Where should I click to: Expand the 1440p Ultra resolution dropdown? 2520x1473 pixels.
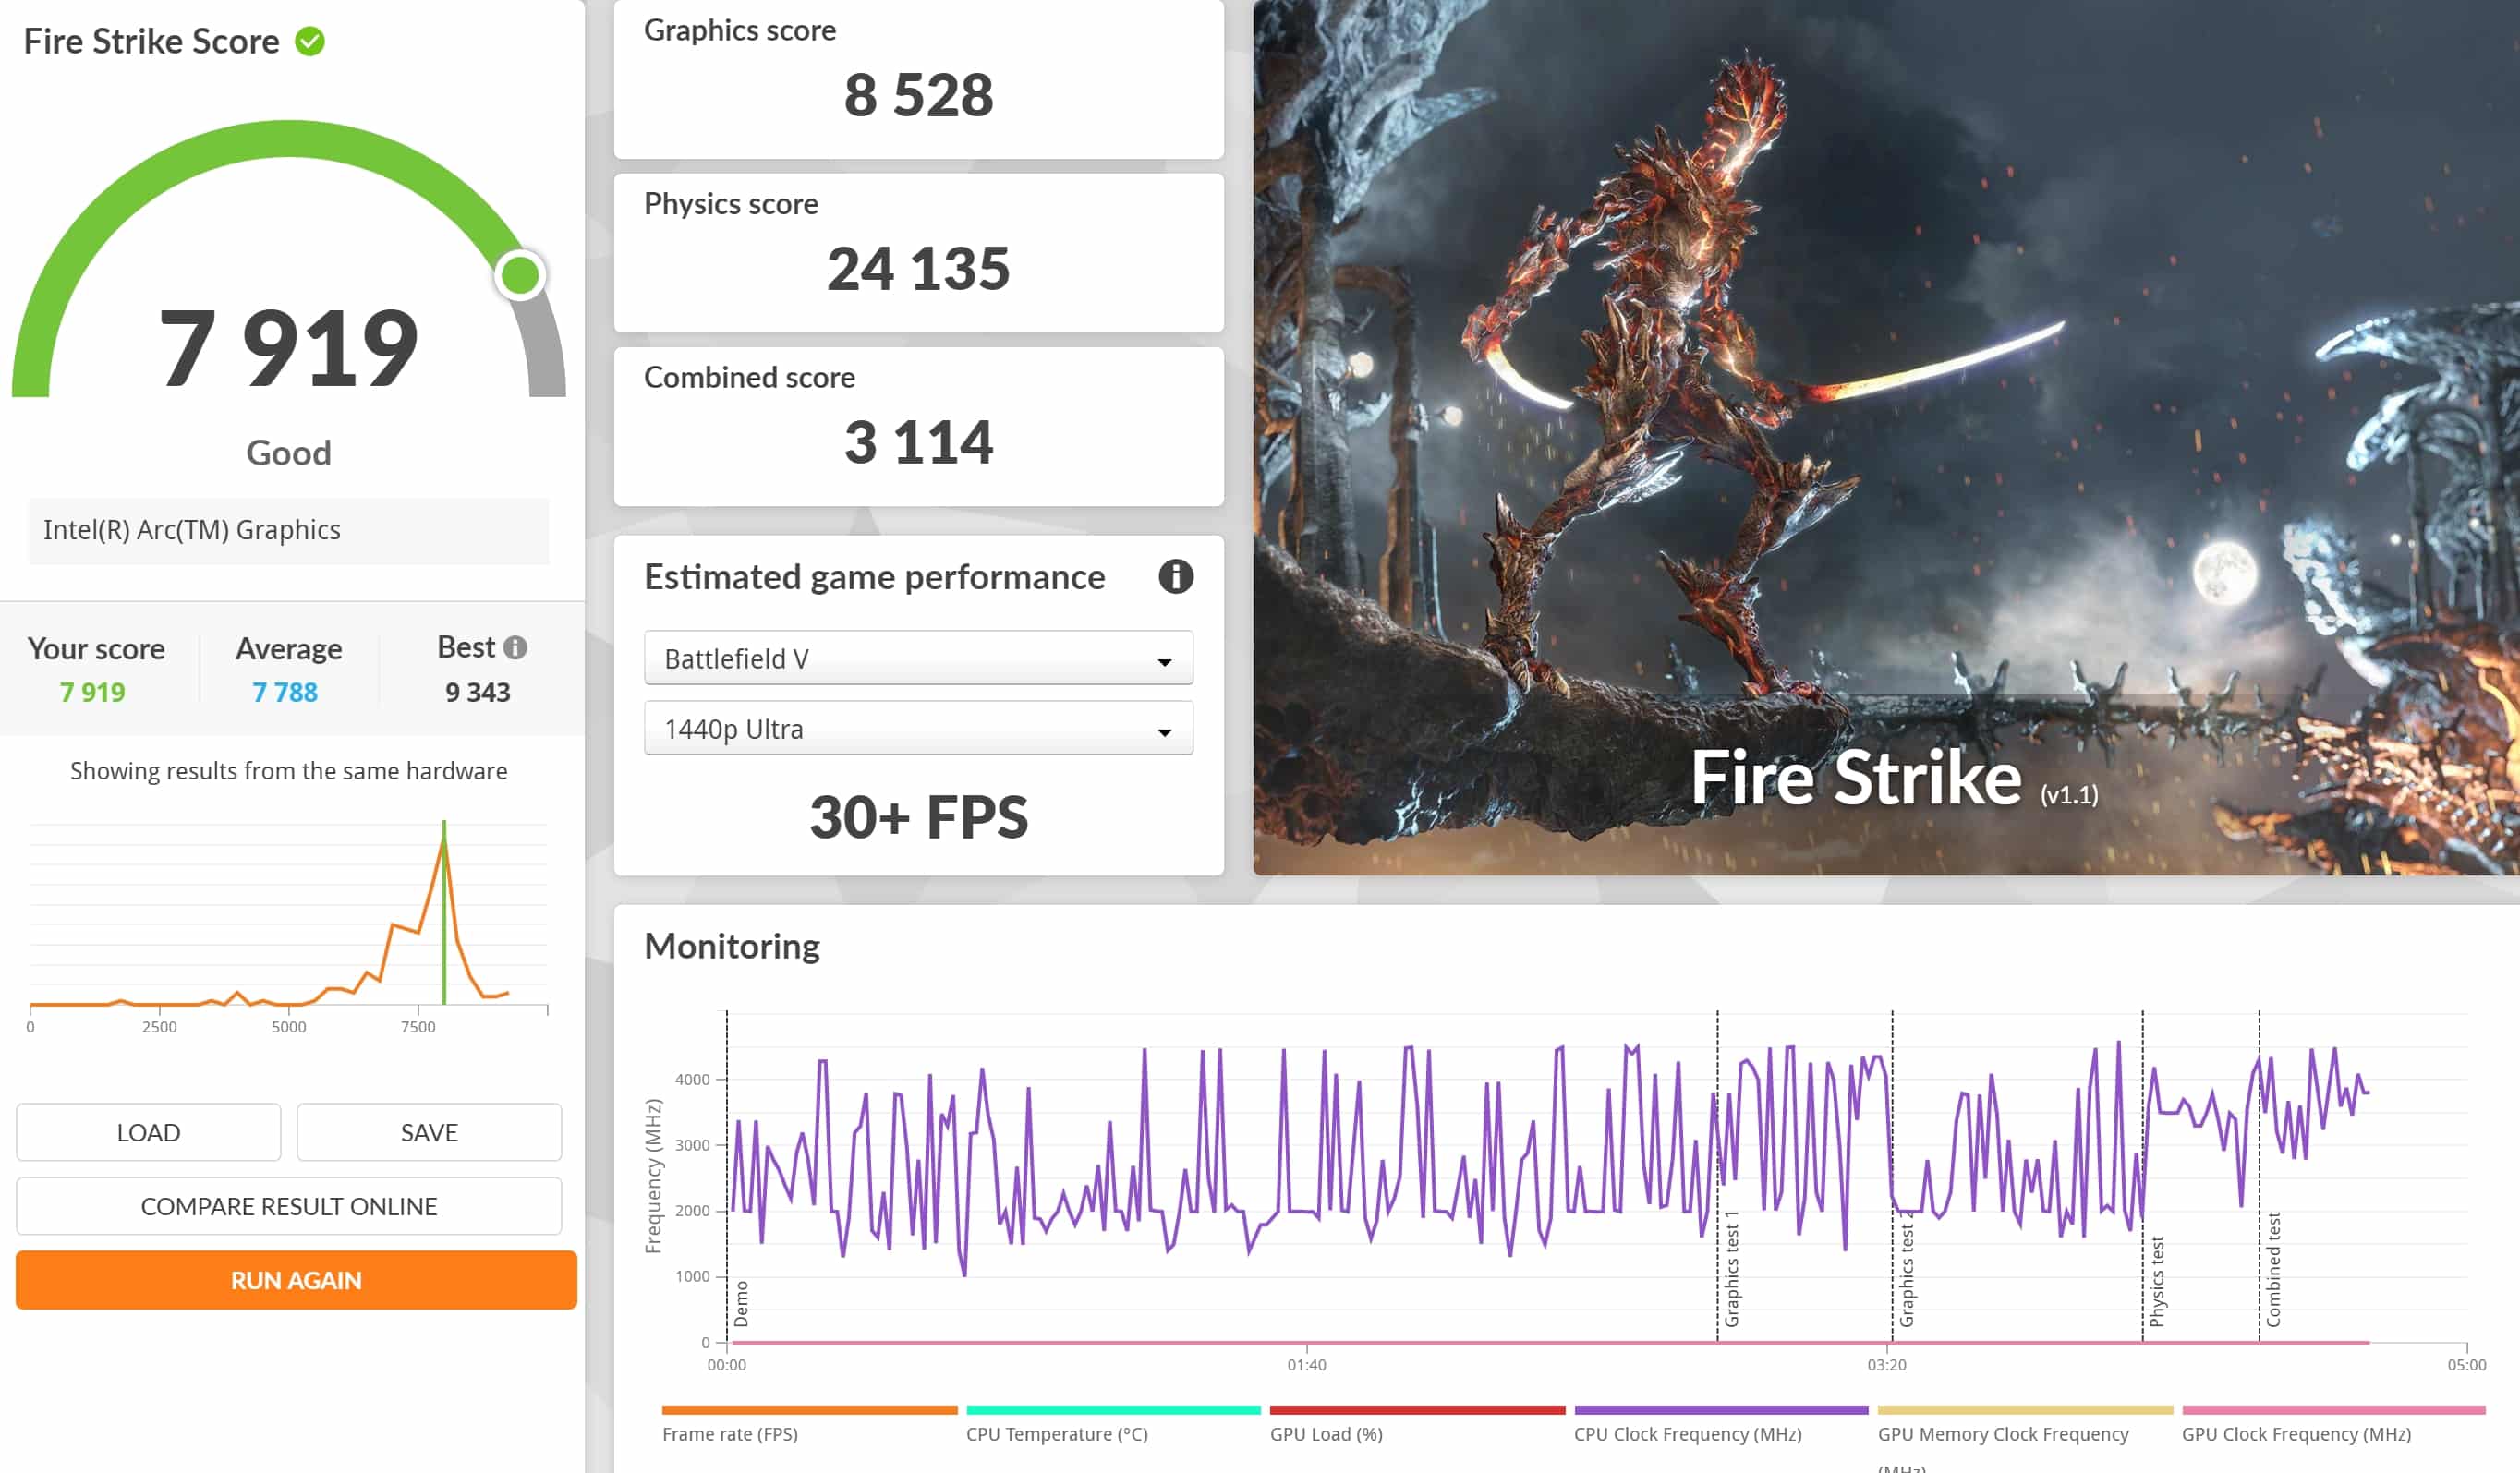(x=917, y=728)
